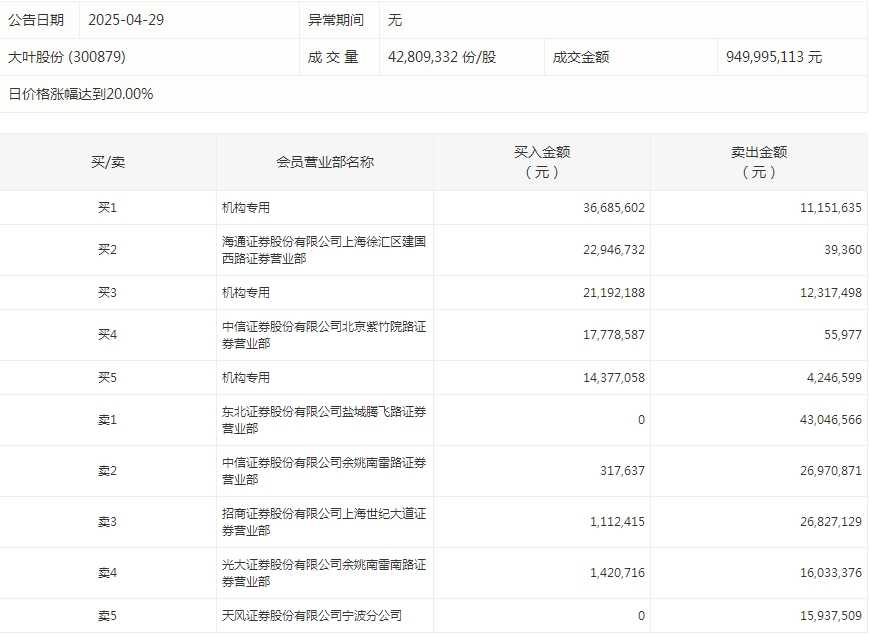The image size is (869, 634).
Task: Open the 中信证券 北京紫竹院路 branch entry
Action: click(x=324, y=335)
